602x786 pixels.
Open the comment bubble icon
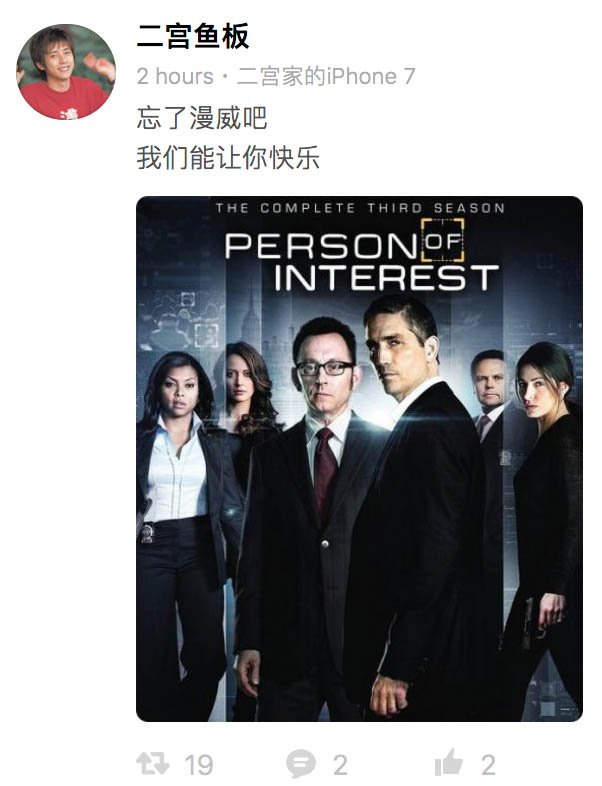[301, 764]
